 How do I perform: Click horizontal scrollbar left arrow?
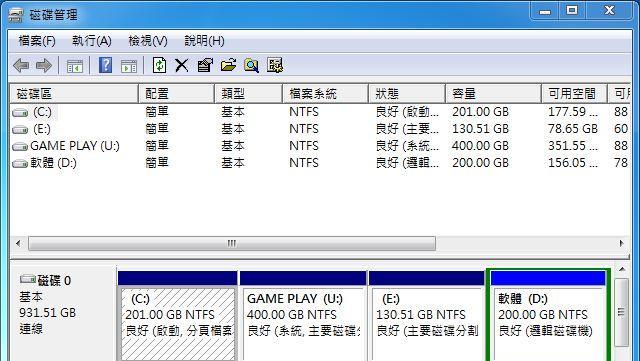[18, 243]
